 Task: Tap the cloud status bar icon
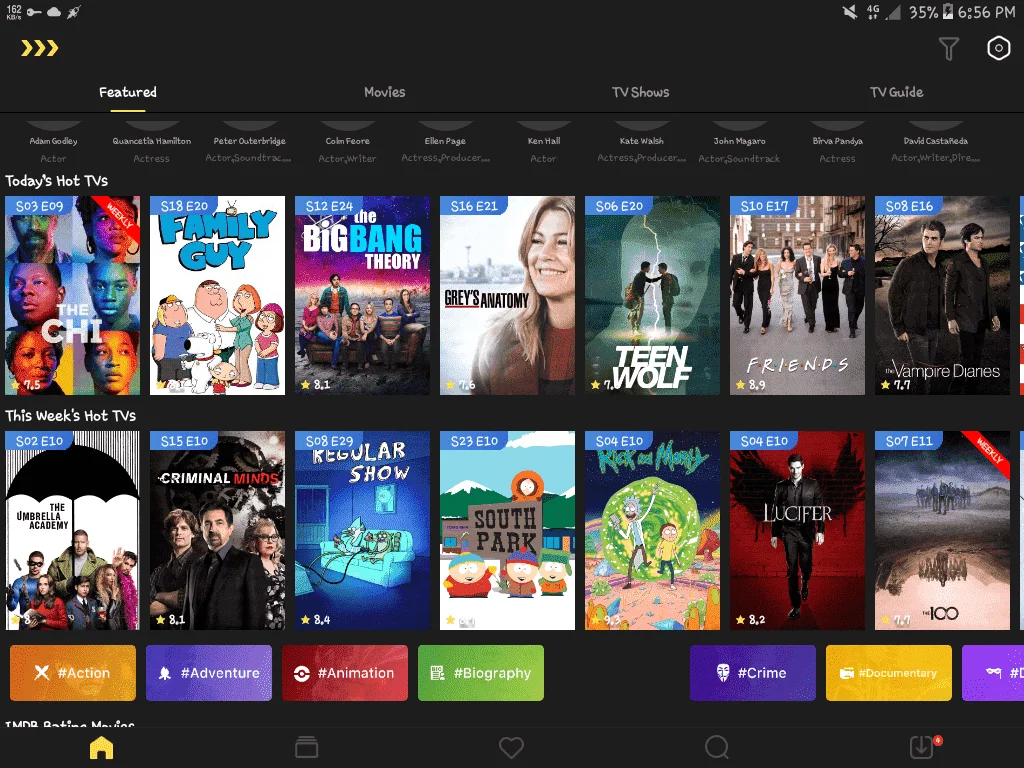coord(54,12)
